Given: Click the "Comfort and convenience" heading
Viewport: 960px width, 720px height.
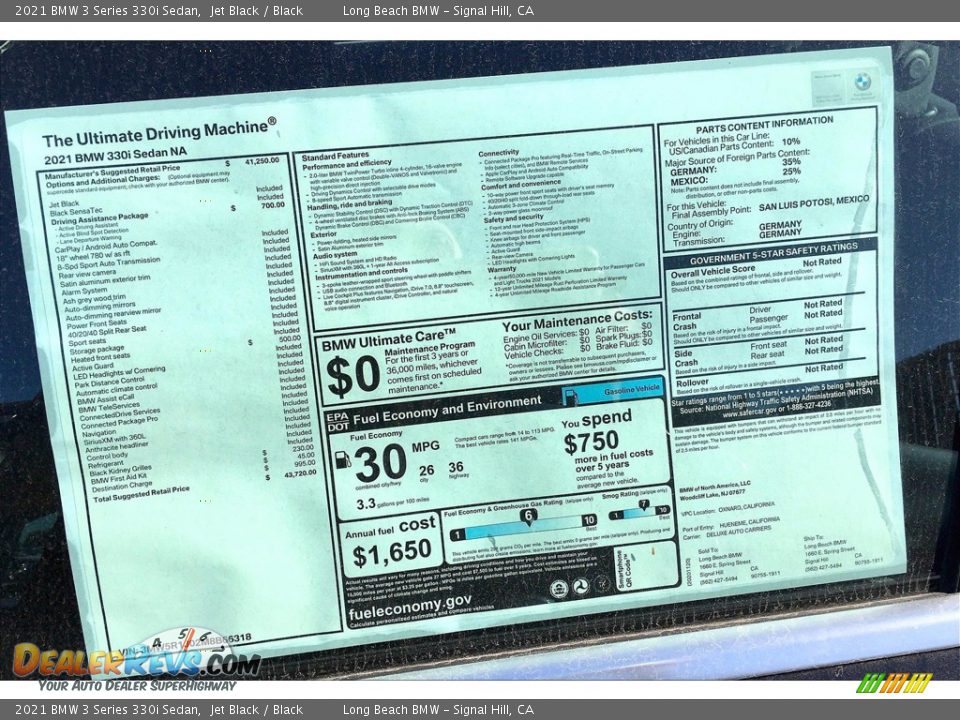Looking at the screenshot, I should (520, 186).
